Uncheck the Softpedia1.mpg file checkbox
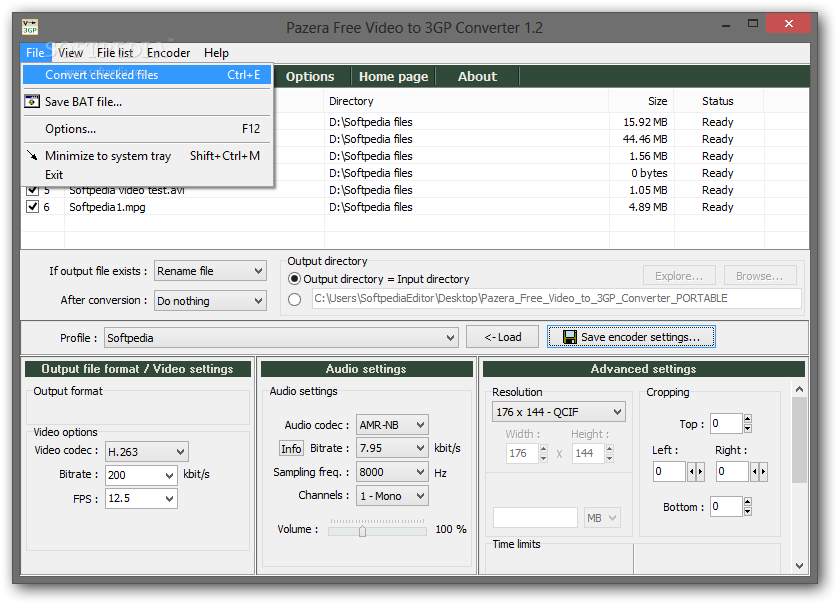 click(33, 207)
